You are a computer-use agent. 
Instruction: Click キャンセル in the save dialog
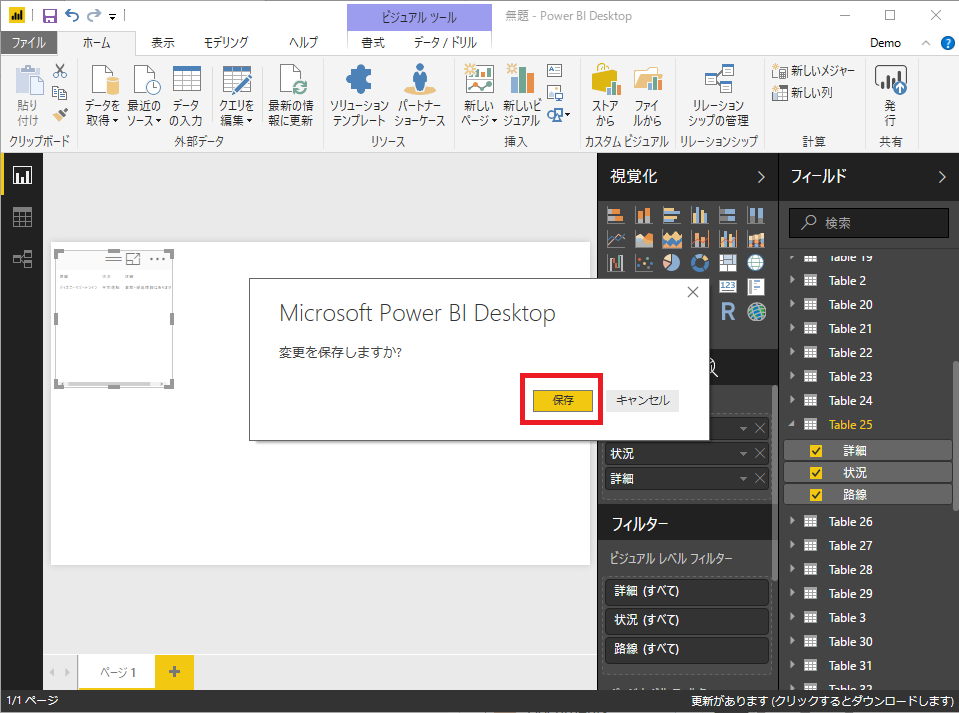coord(642,401)
